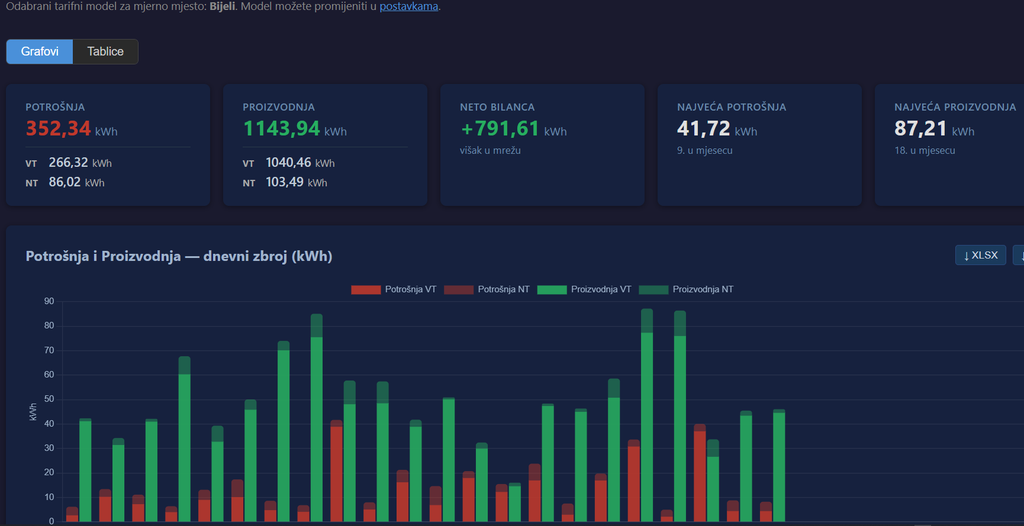Click the y-axis label 50
The height and width of the screenshot is (526, 1024).
(x=48, y=399)
